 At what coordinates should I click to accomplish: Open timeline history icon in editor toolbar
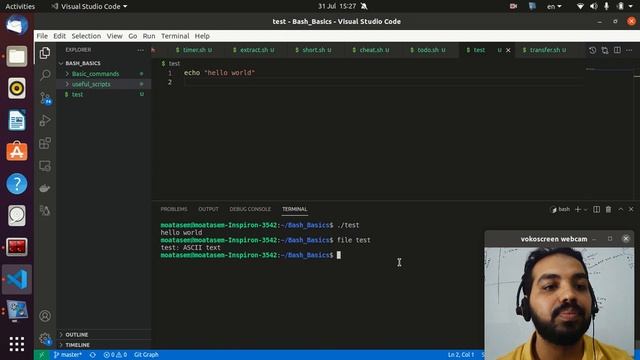[x=592, y=50]
